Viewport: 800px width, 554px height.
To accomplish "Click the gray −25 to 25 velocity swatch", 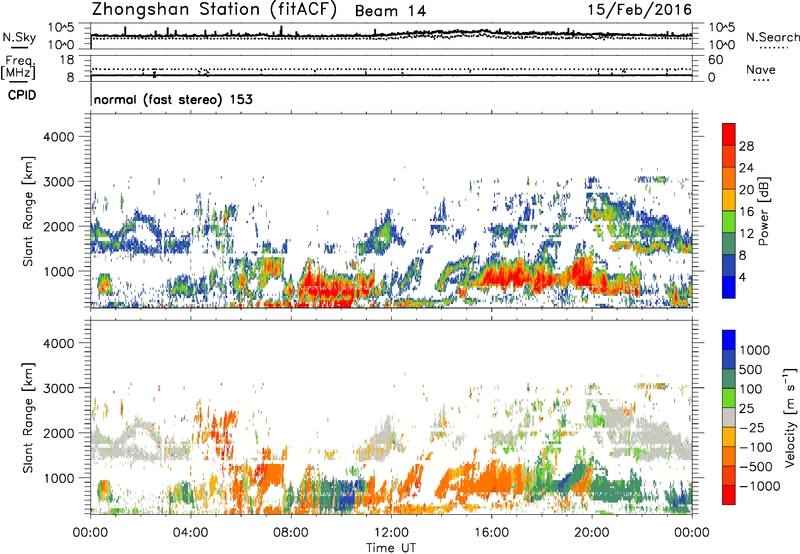I will tap(729, 417).
